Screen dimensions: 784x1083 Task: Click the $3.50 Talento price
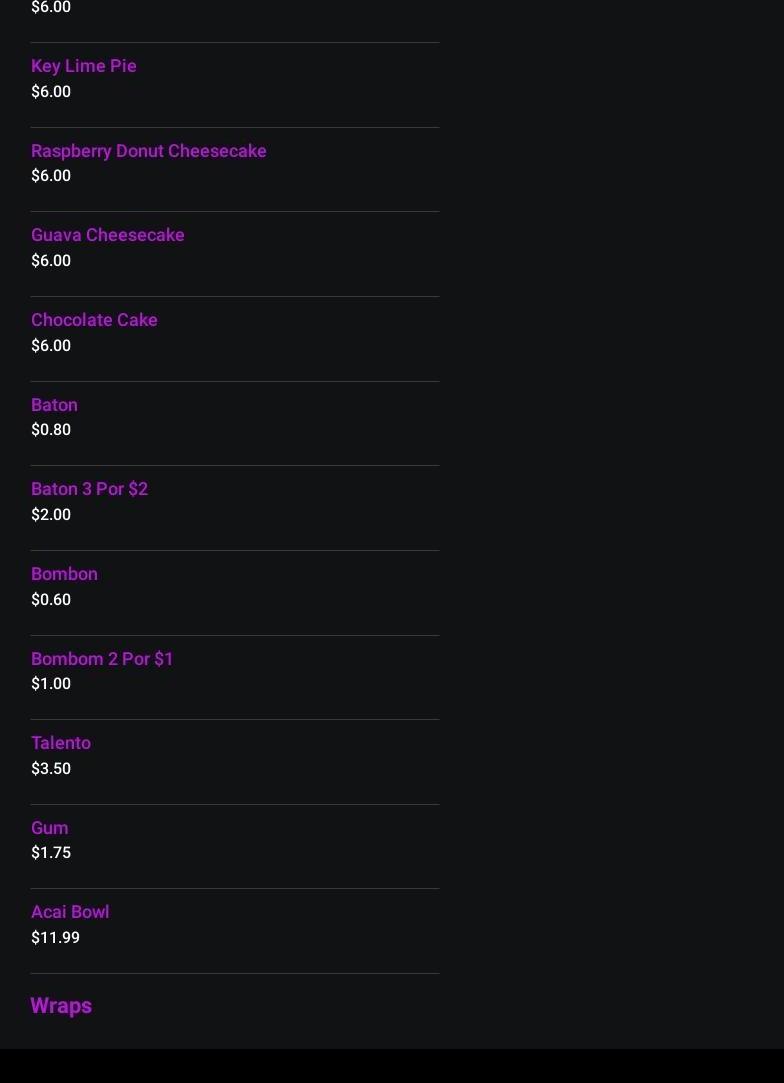tap(51, 769)
